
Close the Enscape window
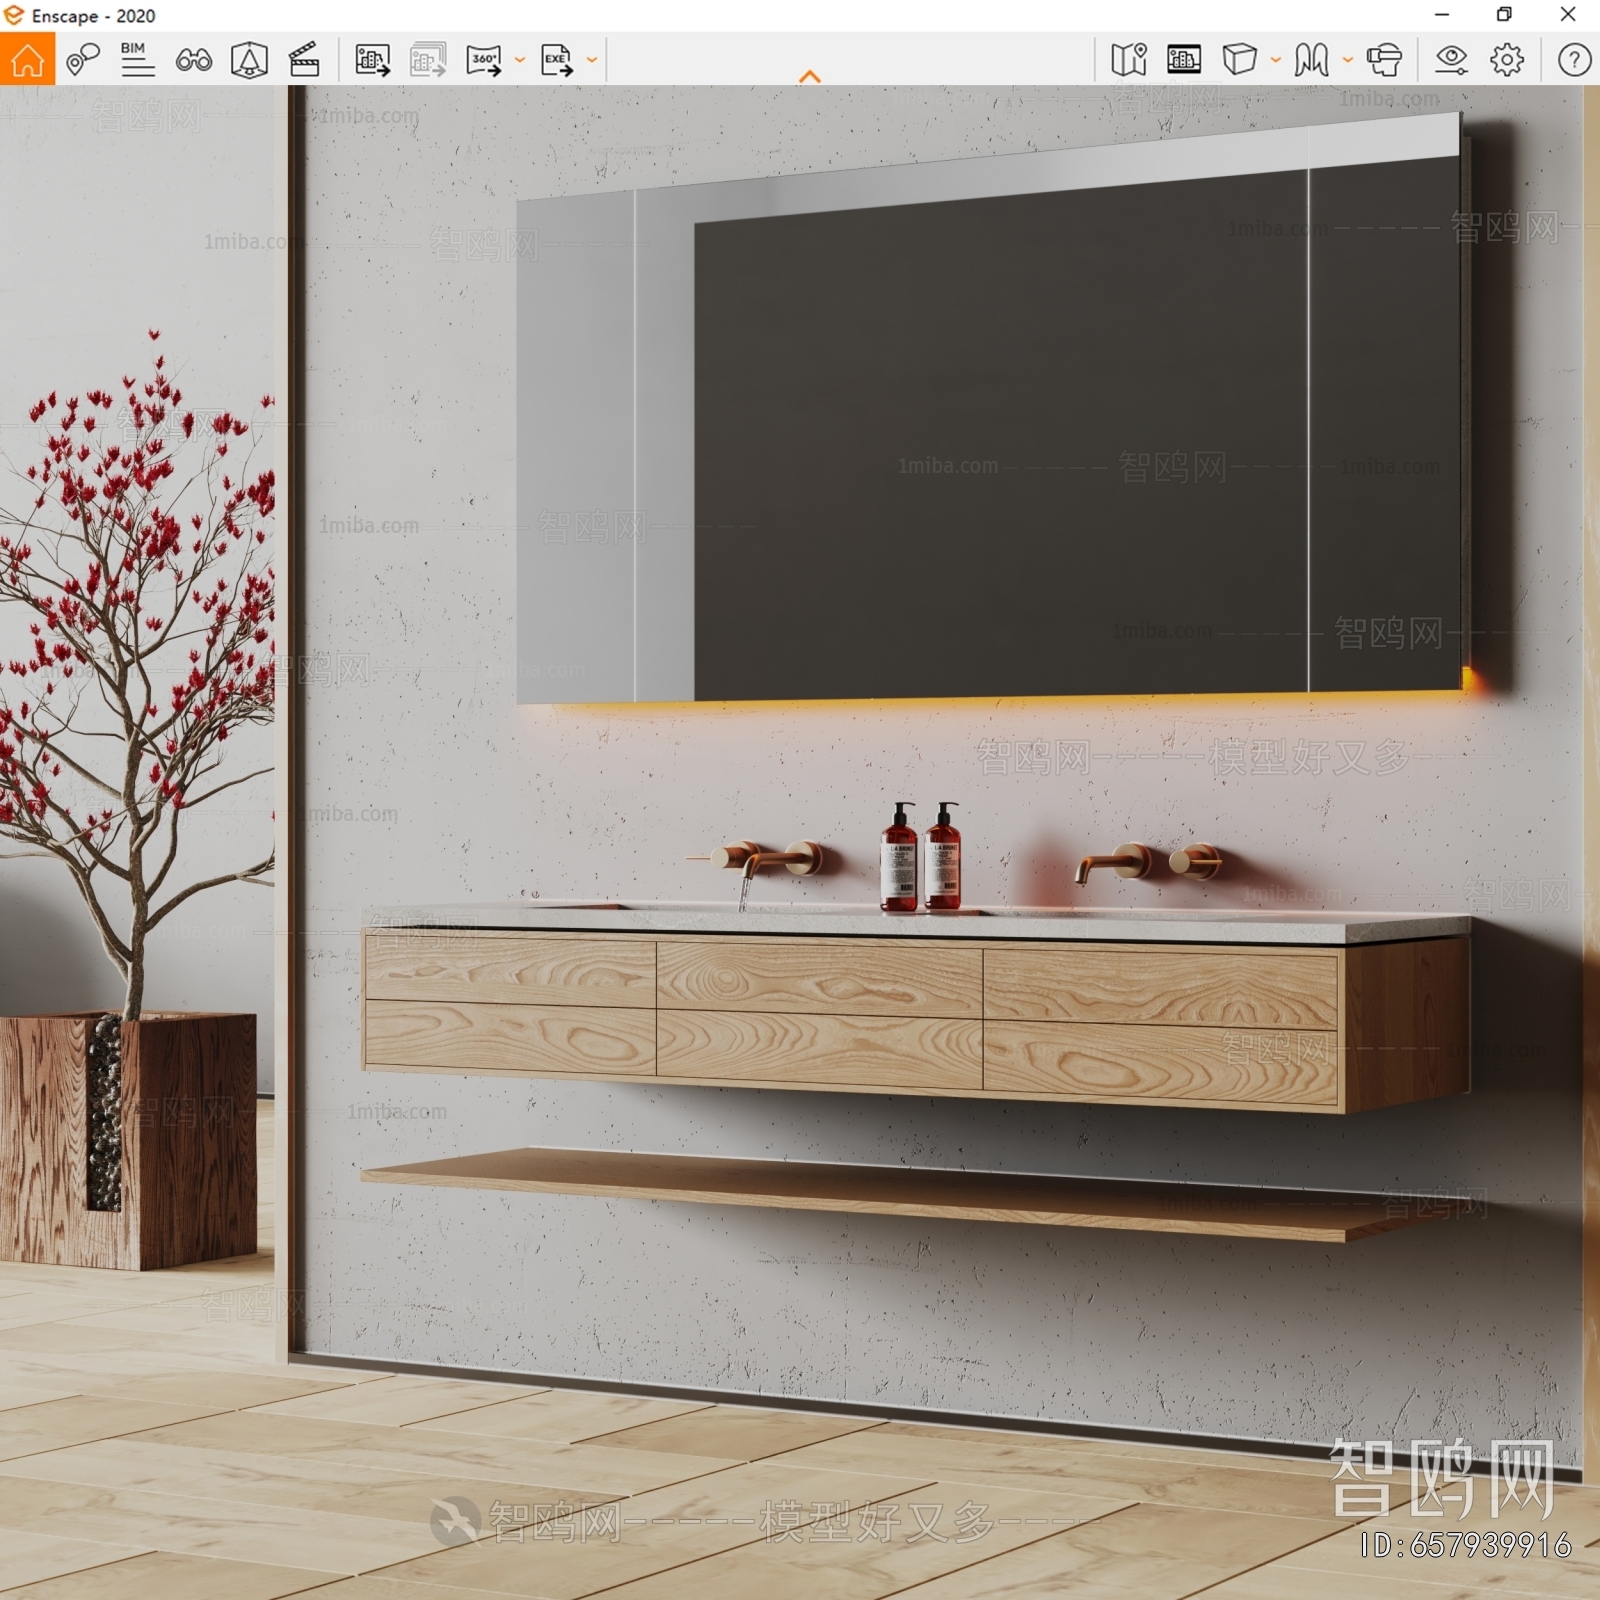pyautogui.click(x=1568, y=15)
